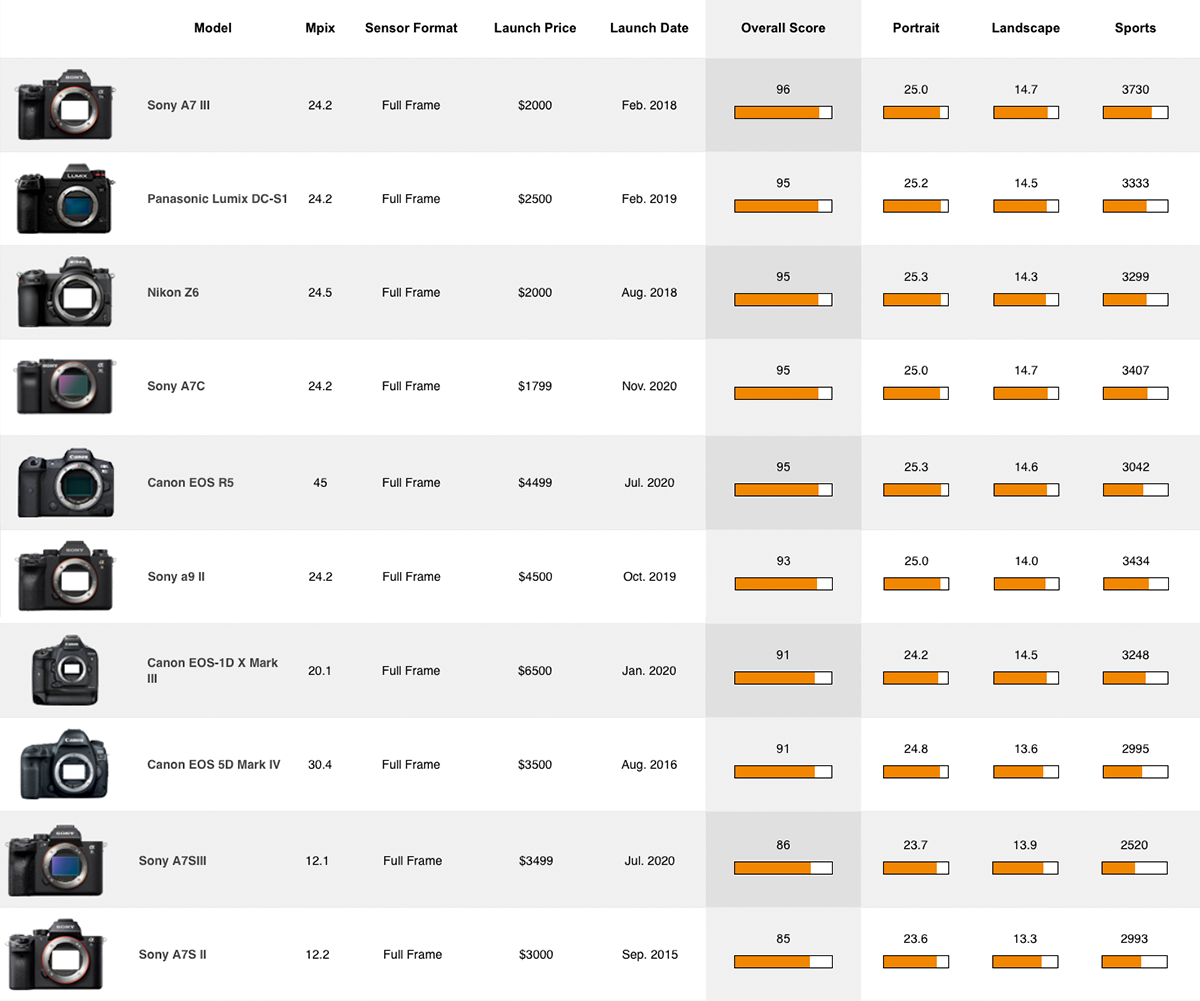Open the Sony A7C model link

176,386
